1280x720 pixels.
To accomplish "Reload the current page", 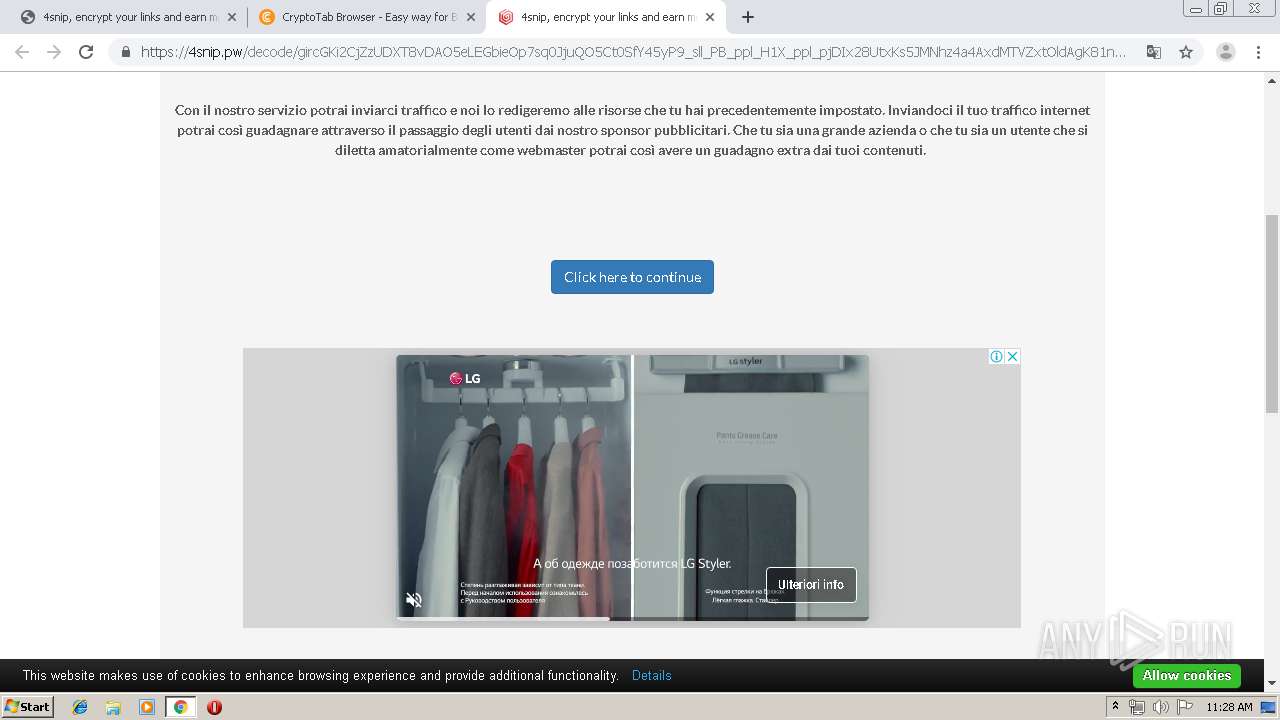I will point(86,52).
